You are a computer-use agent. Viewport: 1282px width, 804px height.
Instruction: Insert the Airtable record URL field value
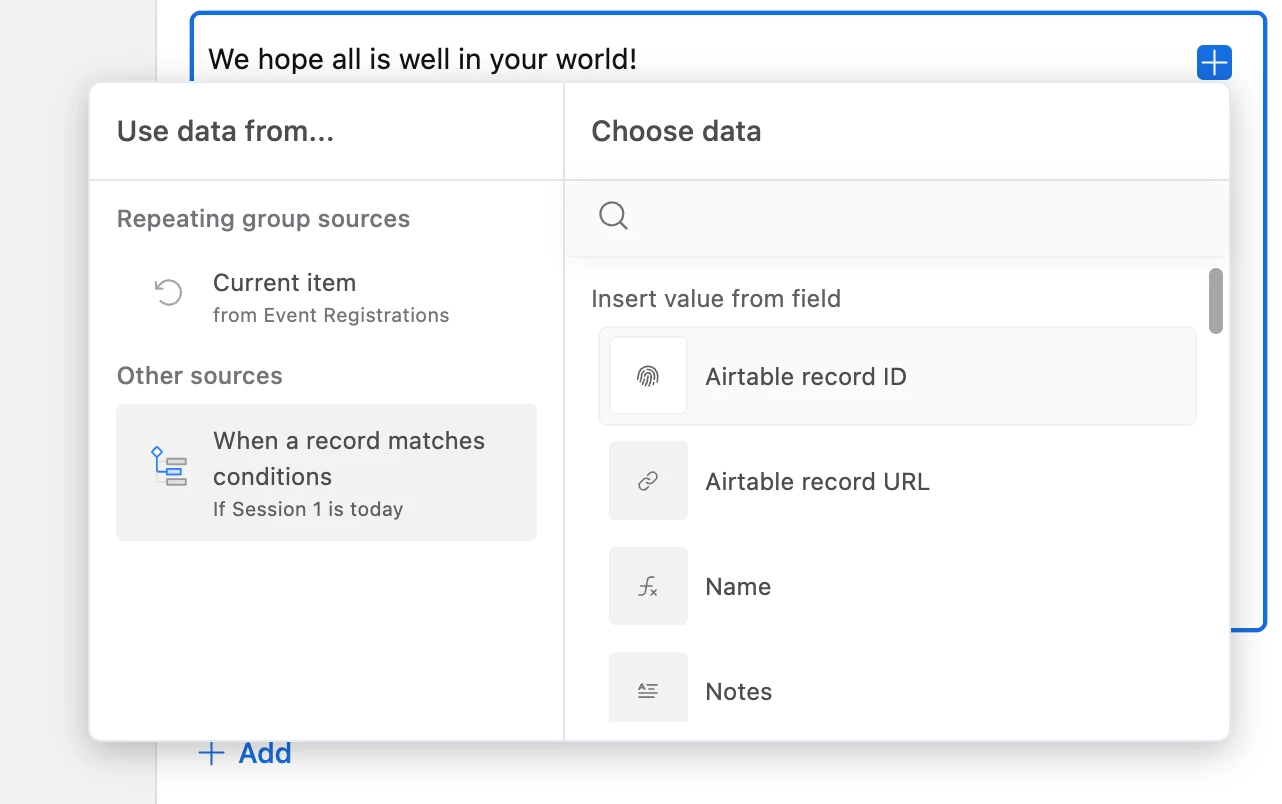point(817,482)
